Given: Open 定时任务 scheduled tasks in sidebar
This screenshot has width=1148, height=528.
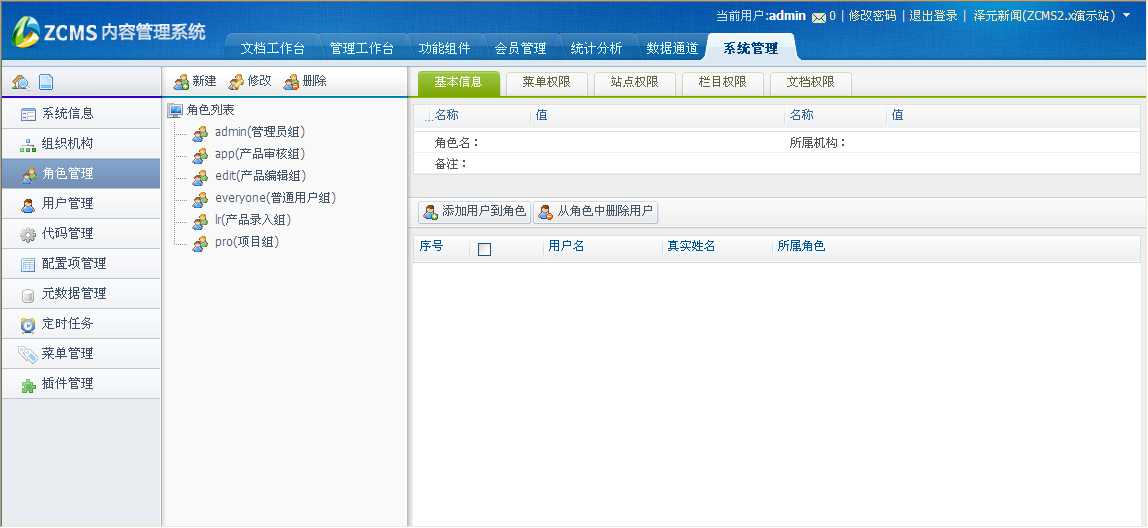Looking at the screenshot, I should (67, 324).
